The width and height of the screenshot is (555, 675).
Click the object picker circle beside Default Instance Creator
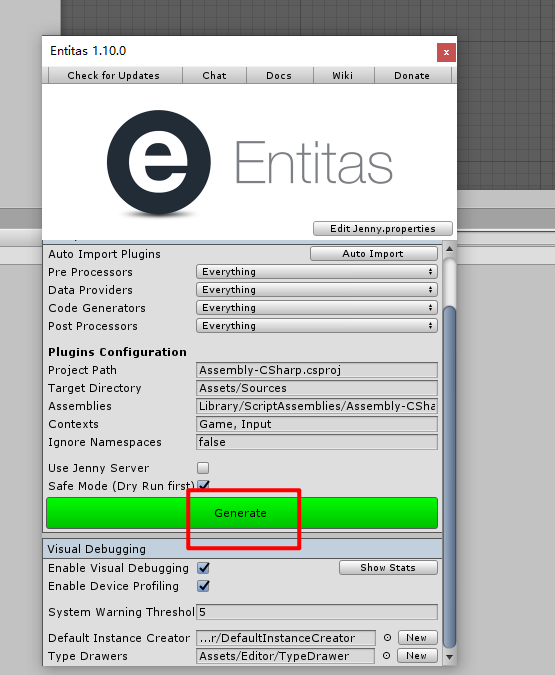click(388, 638)
